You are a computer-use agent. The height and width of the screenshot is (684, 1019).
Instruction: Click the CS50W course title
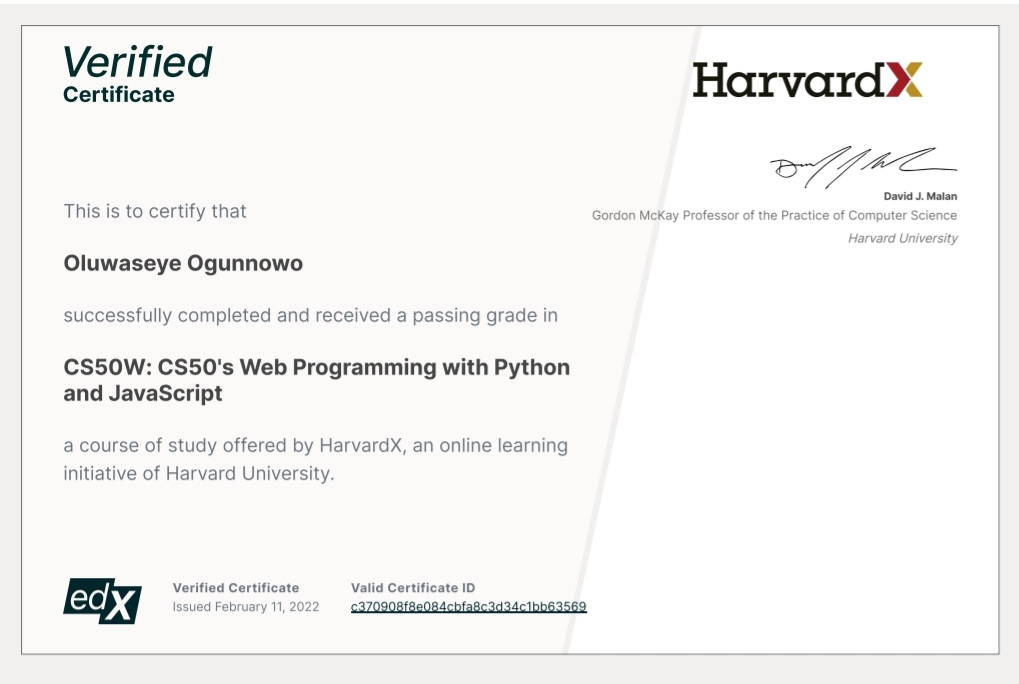click(x=316, y=380)
